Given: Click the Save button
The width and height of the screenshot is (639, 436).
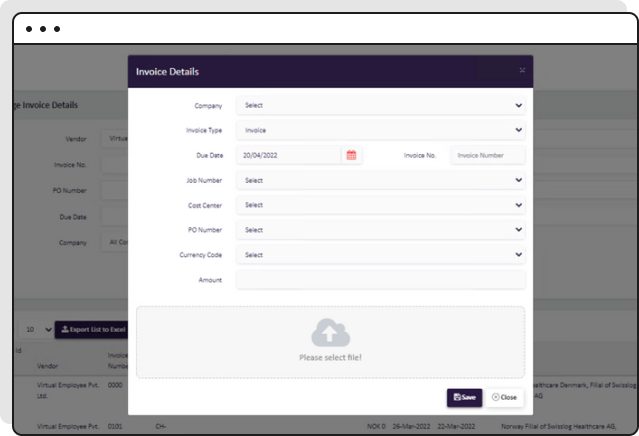Looking at the screenshot, I should [x=464, y=397].
